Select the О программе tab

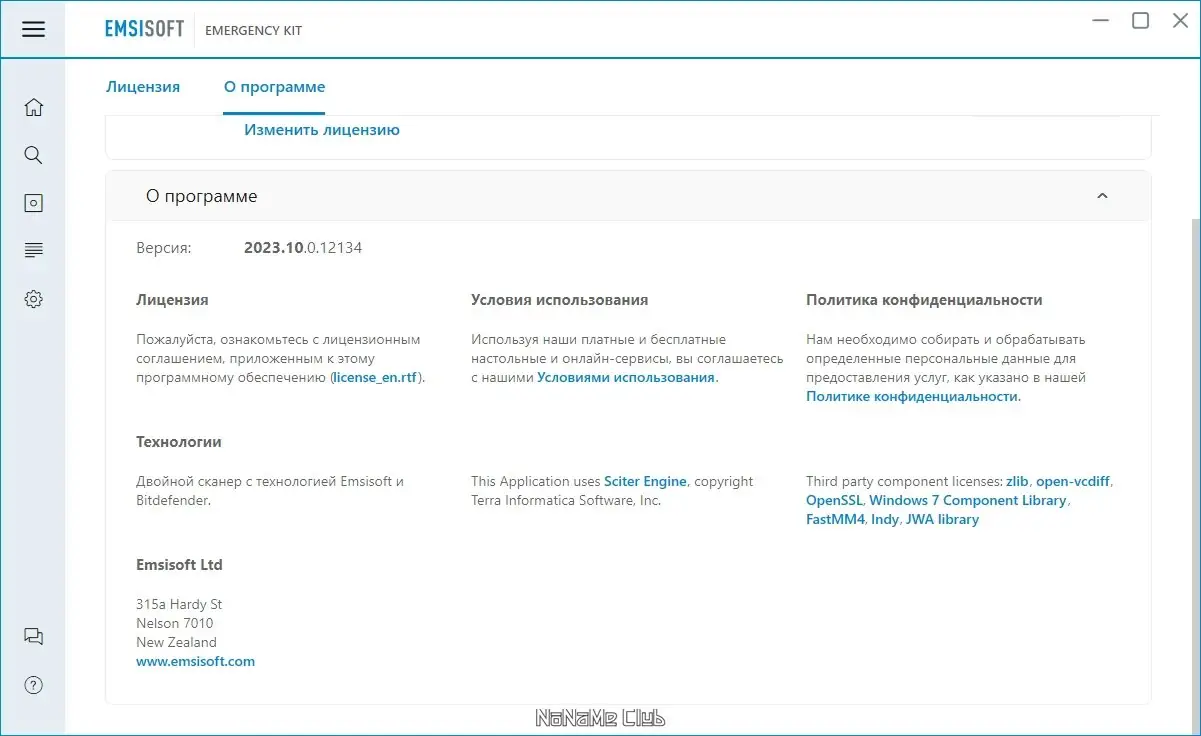tap(274, 87)
